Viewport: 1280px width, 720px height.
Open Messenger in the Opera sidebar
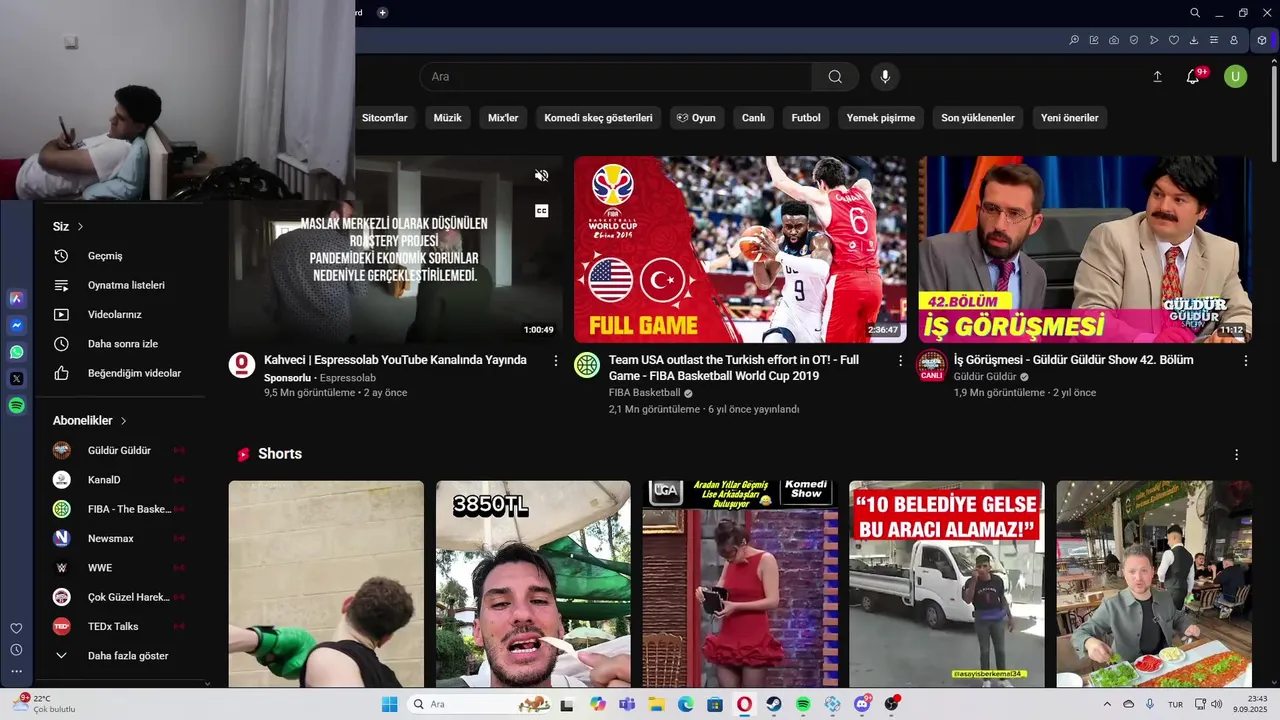tap(16, 325)
